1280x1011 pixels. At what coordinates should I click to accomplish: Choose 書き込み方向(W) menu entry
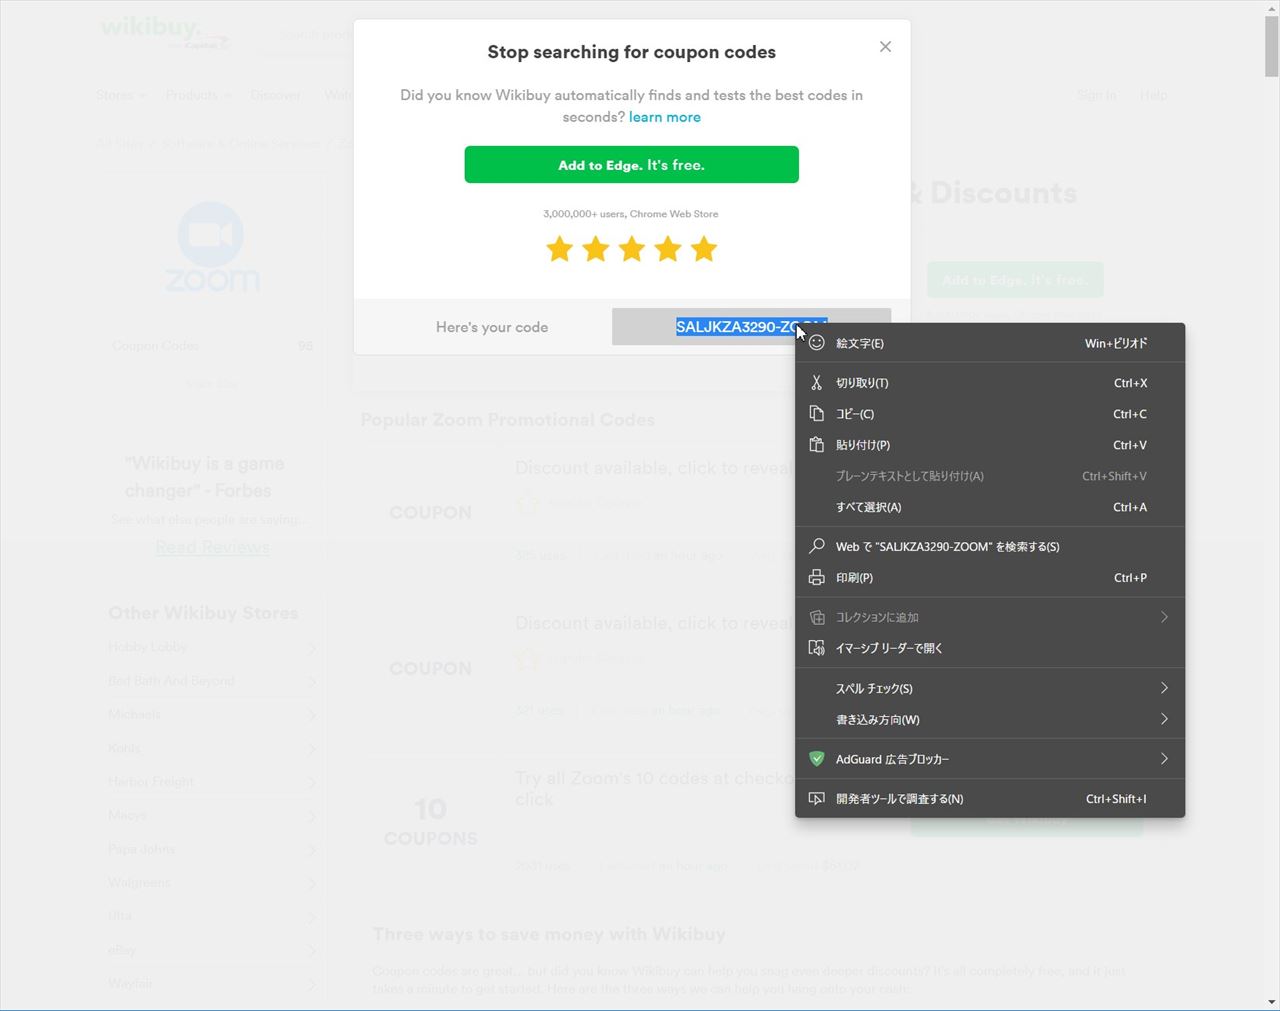click(990, 719)
